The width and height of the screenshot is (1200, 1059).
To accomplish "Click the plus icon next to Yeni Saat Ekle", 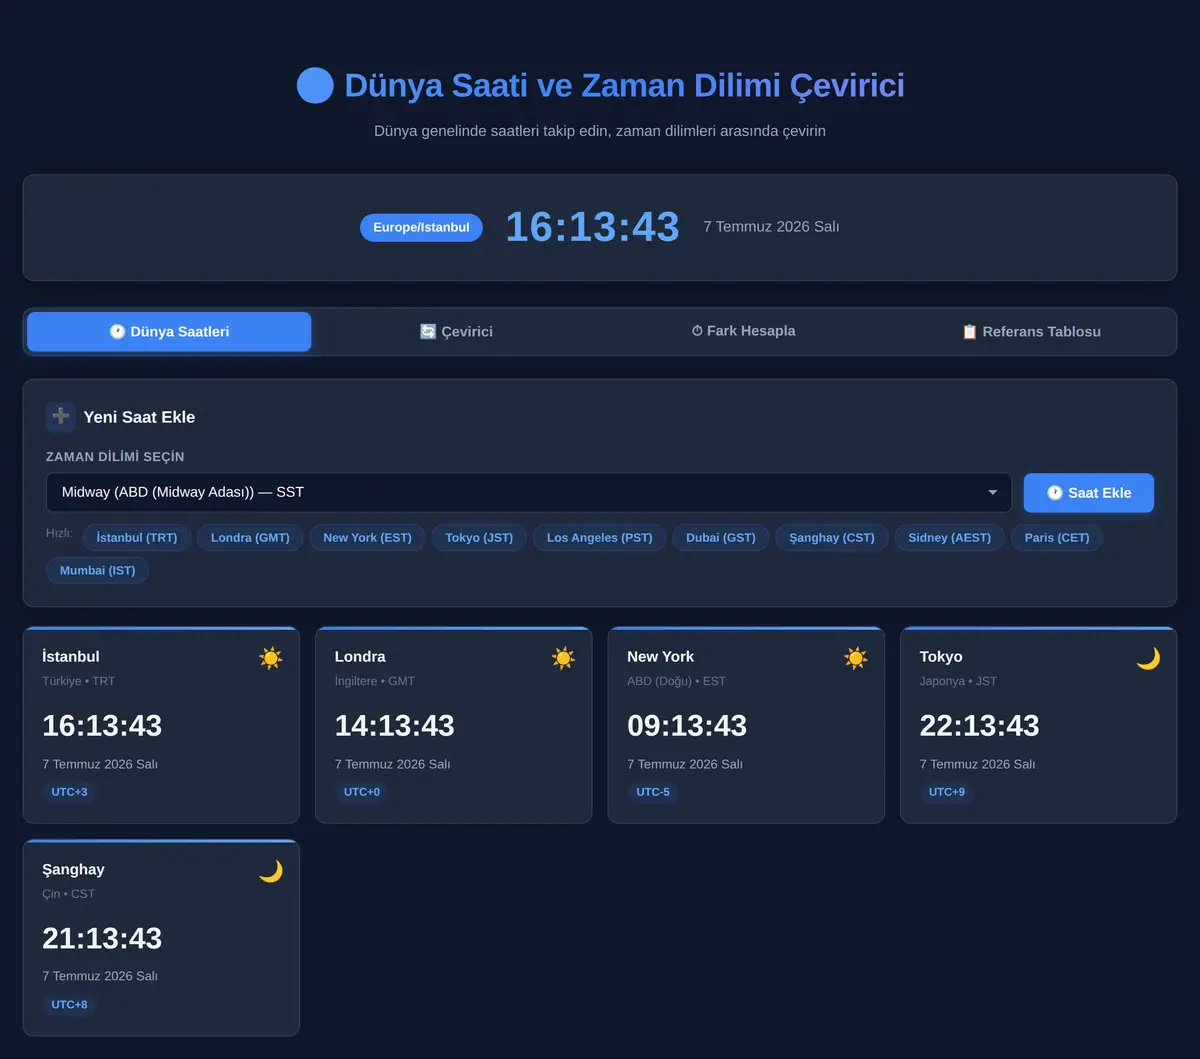I will 61,417.
